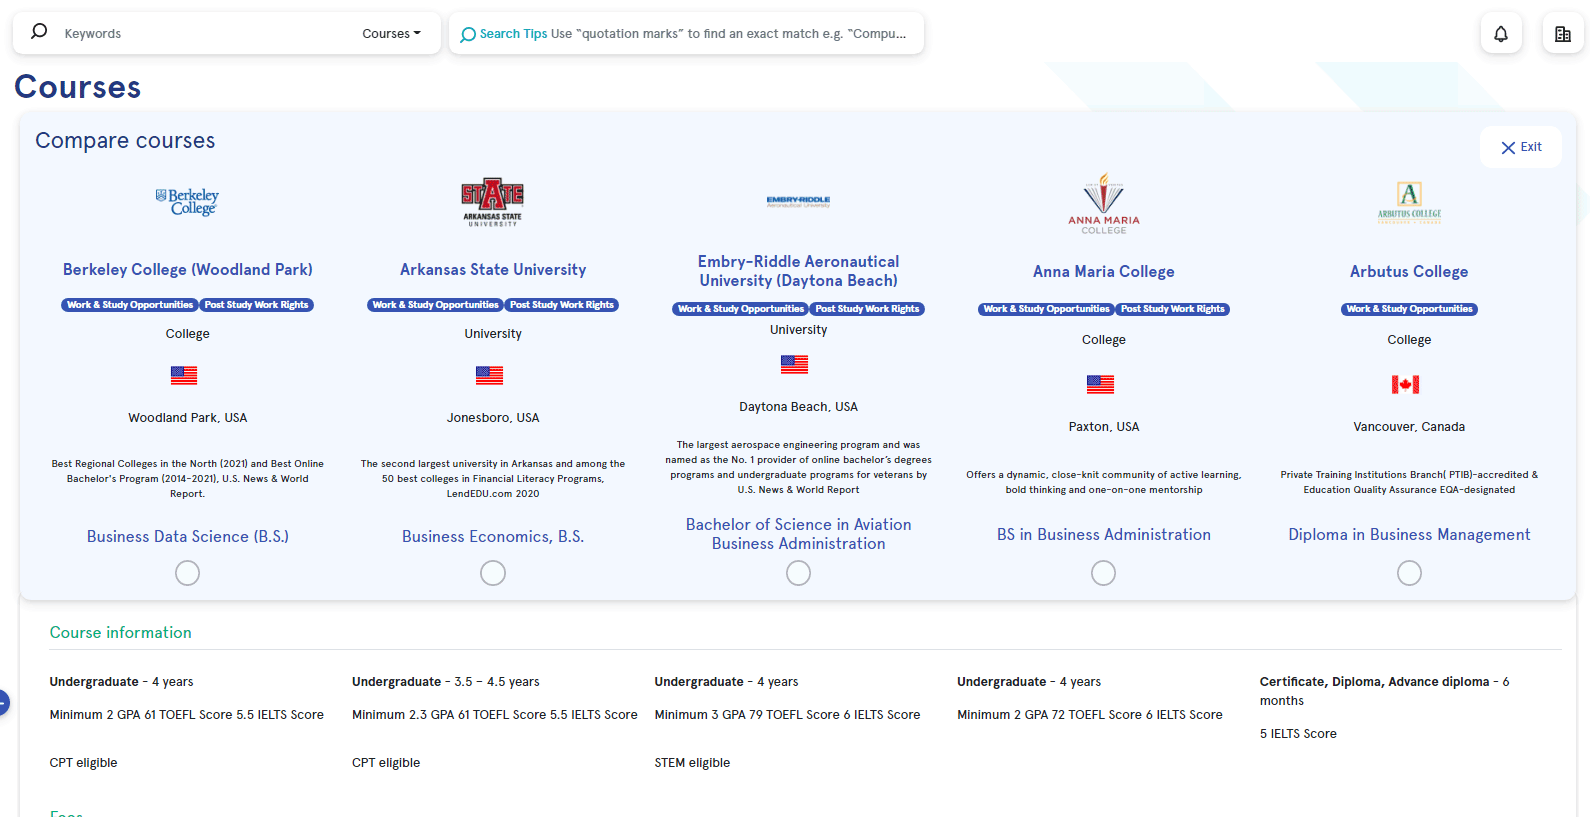Click Anna Maria's Post Study Work Rights tag

1173,309
